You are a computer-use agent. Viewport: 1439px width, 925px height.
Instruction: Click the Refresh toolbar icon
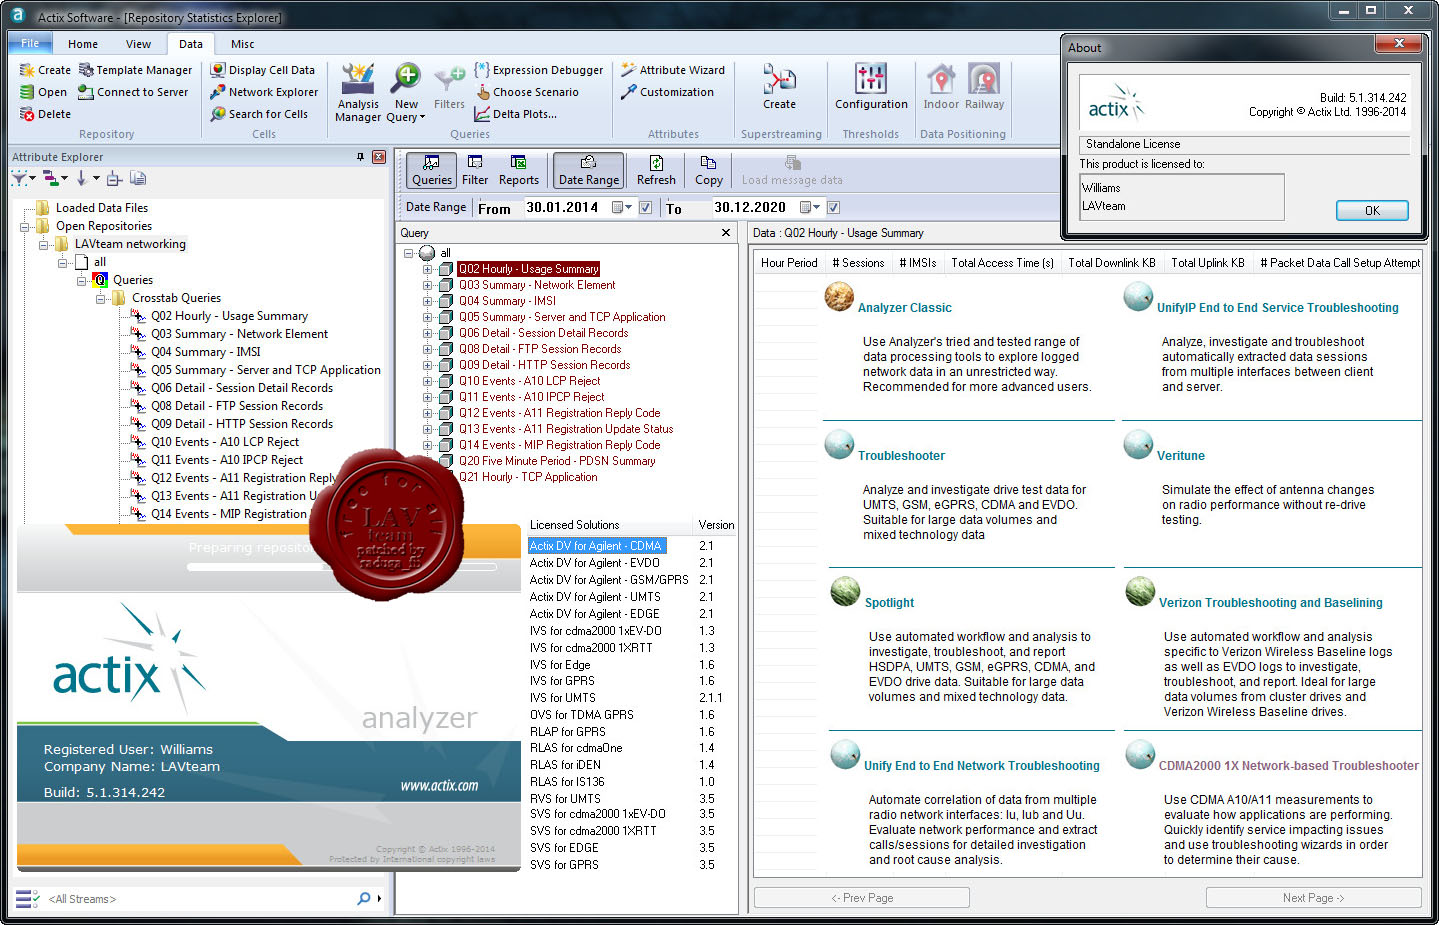656,170
